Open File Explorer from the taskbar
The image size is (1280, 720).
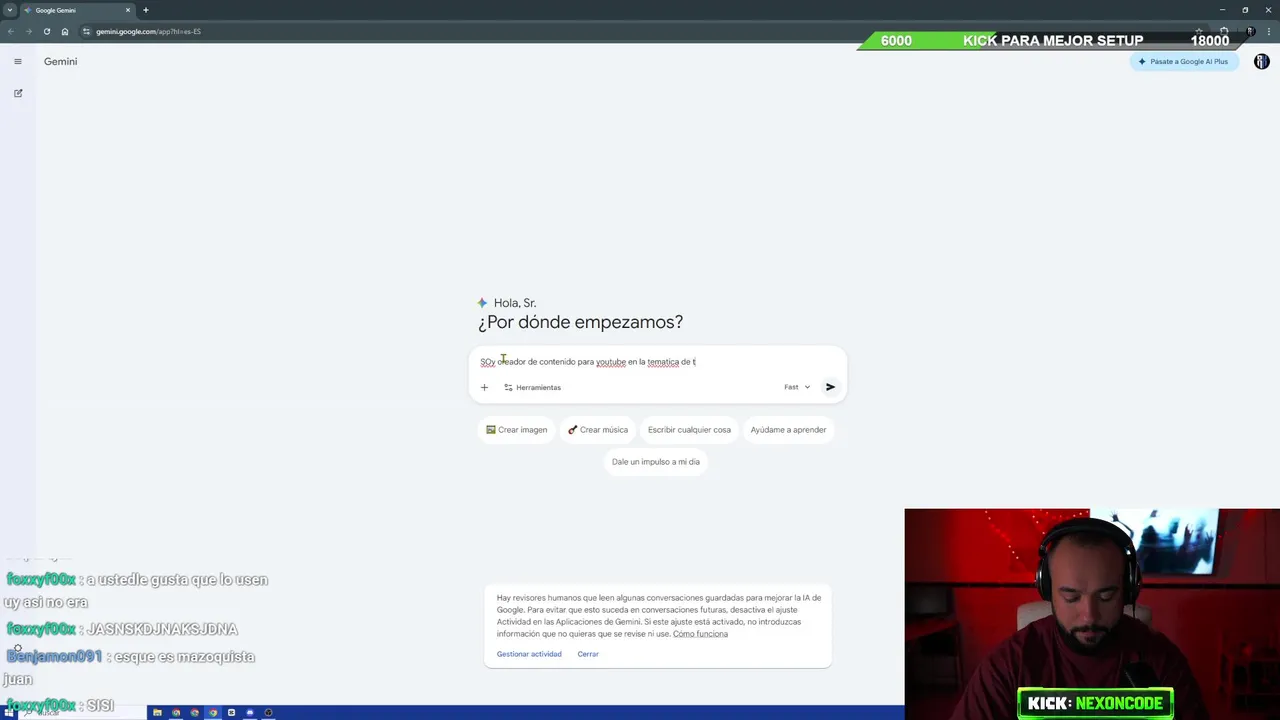(x=157, y=713)
